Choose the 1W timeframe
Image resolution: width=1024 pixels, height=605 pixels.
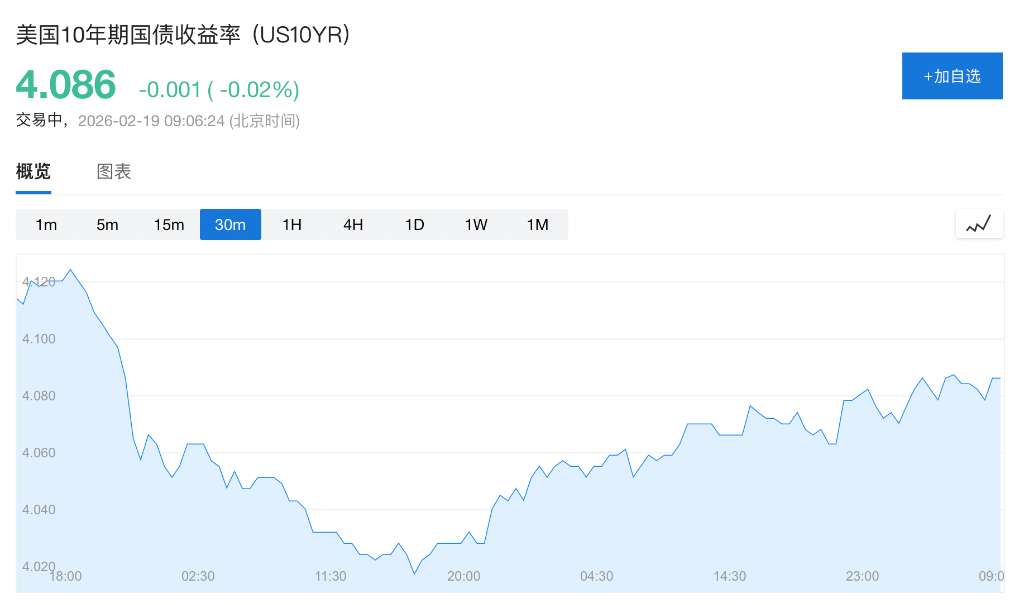click(x=476, y=225)
